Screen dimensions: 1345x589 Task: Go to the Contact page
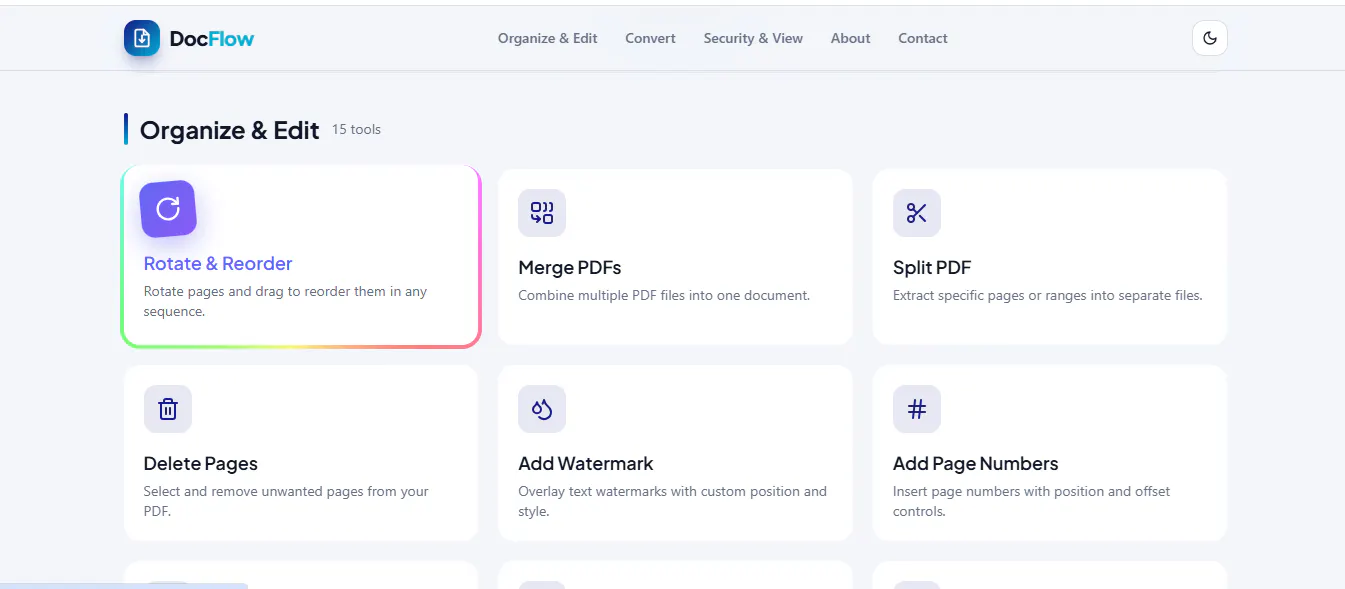point(922,38)
